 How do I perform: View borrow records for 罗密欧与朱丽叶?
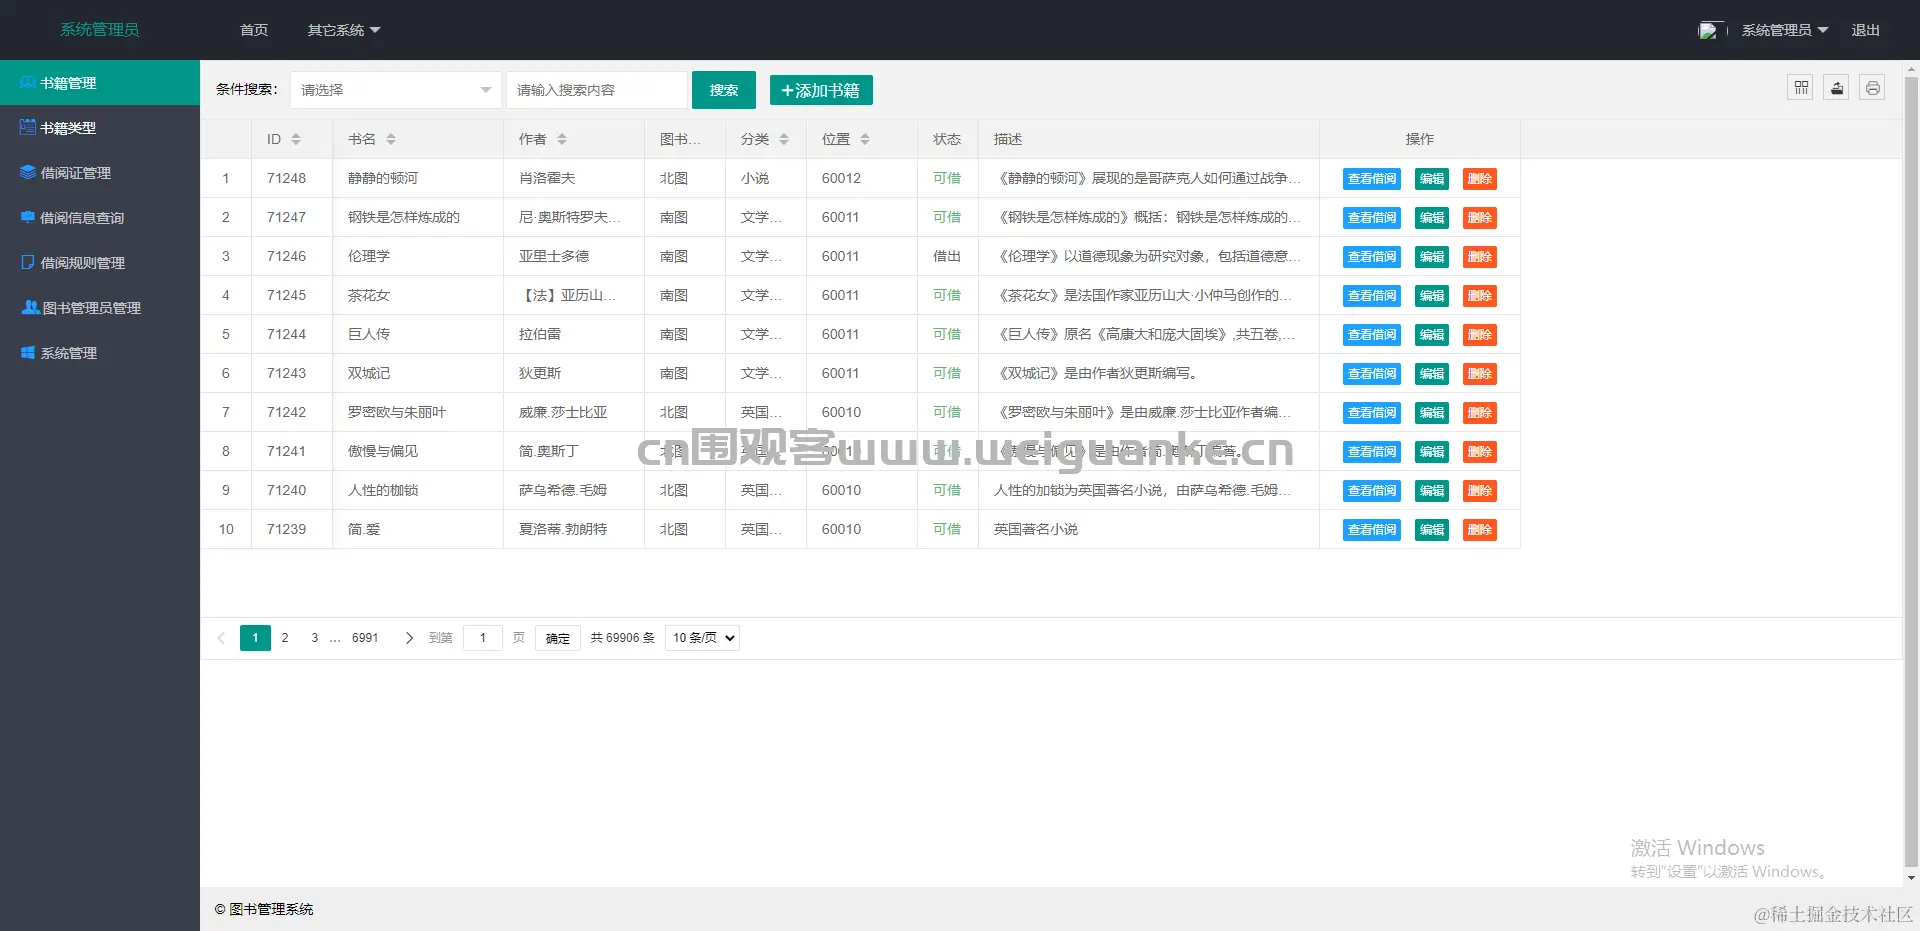click(1372, 413)
